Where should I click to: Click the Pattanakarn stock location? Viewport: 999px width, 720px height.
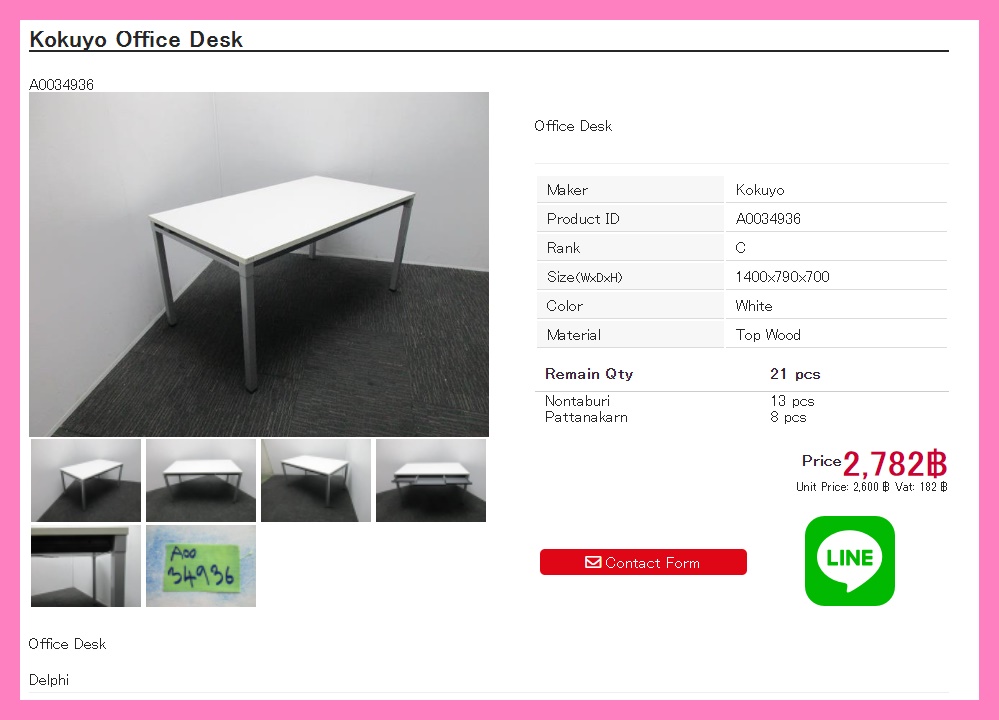pyautogui.click(x=586, y=417)
